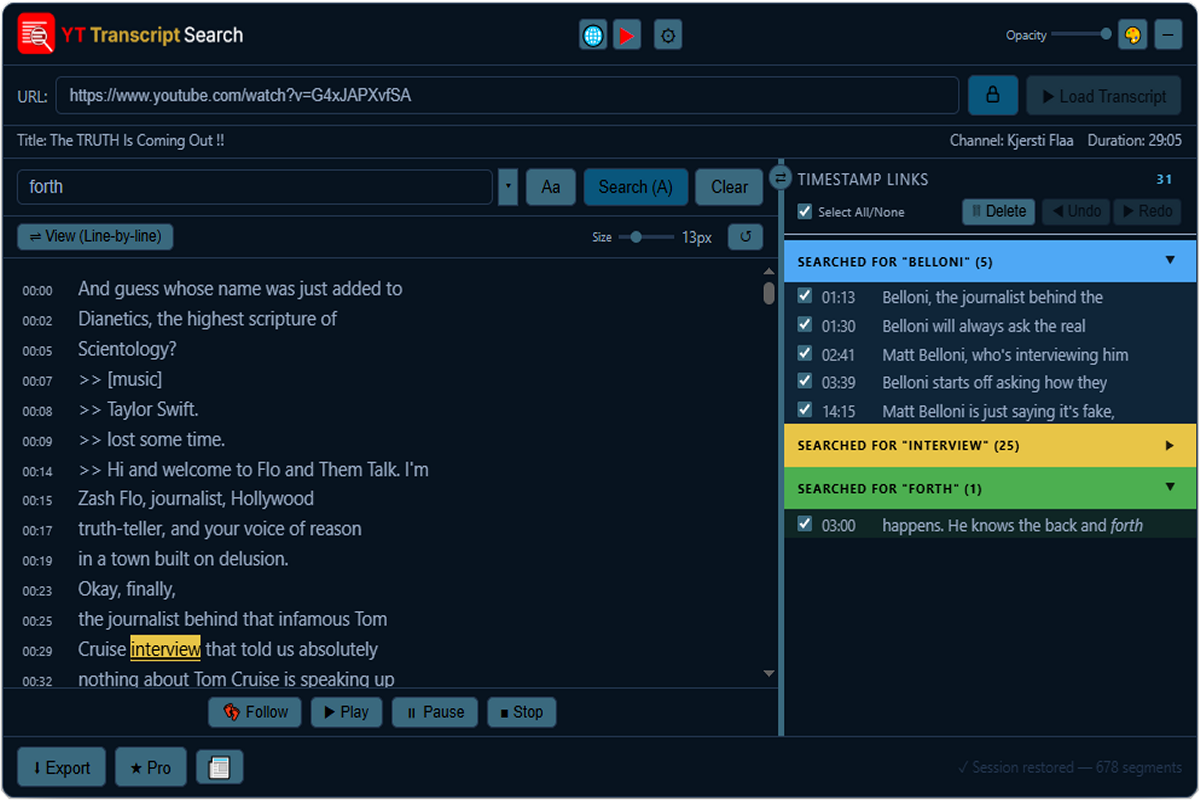
Task: Click the Stop playback button
Action: point(521,712)
